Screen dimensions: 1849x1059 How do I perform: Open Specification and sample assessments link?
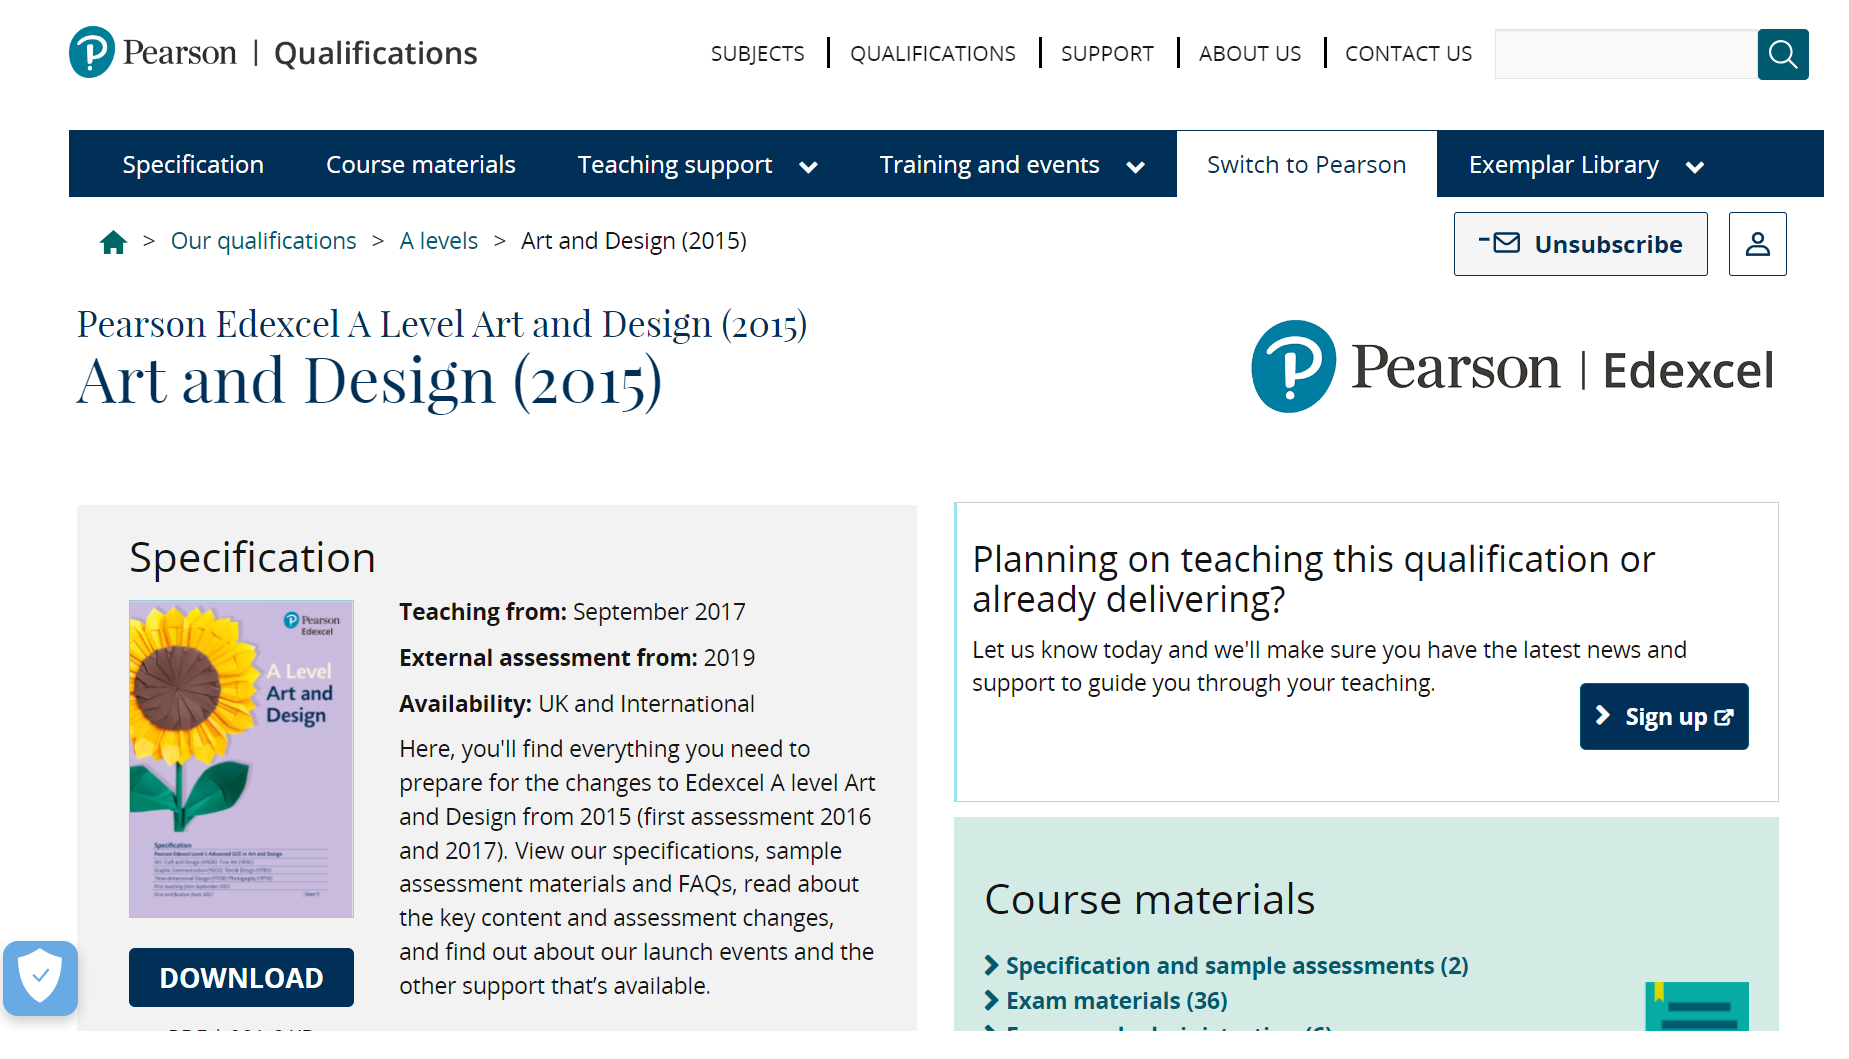1236,966
